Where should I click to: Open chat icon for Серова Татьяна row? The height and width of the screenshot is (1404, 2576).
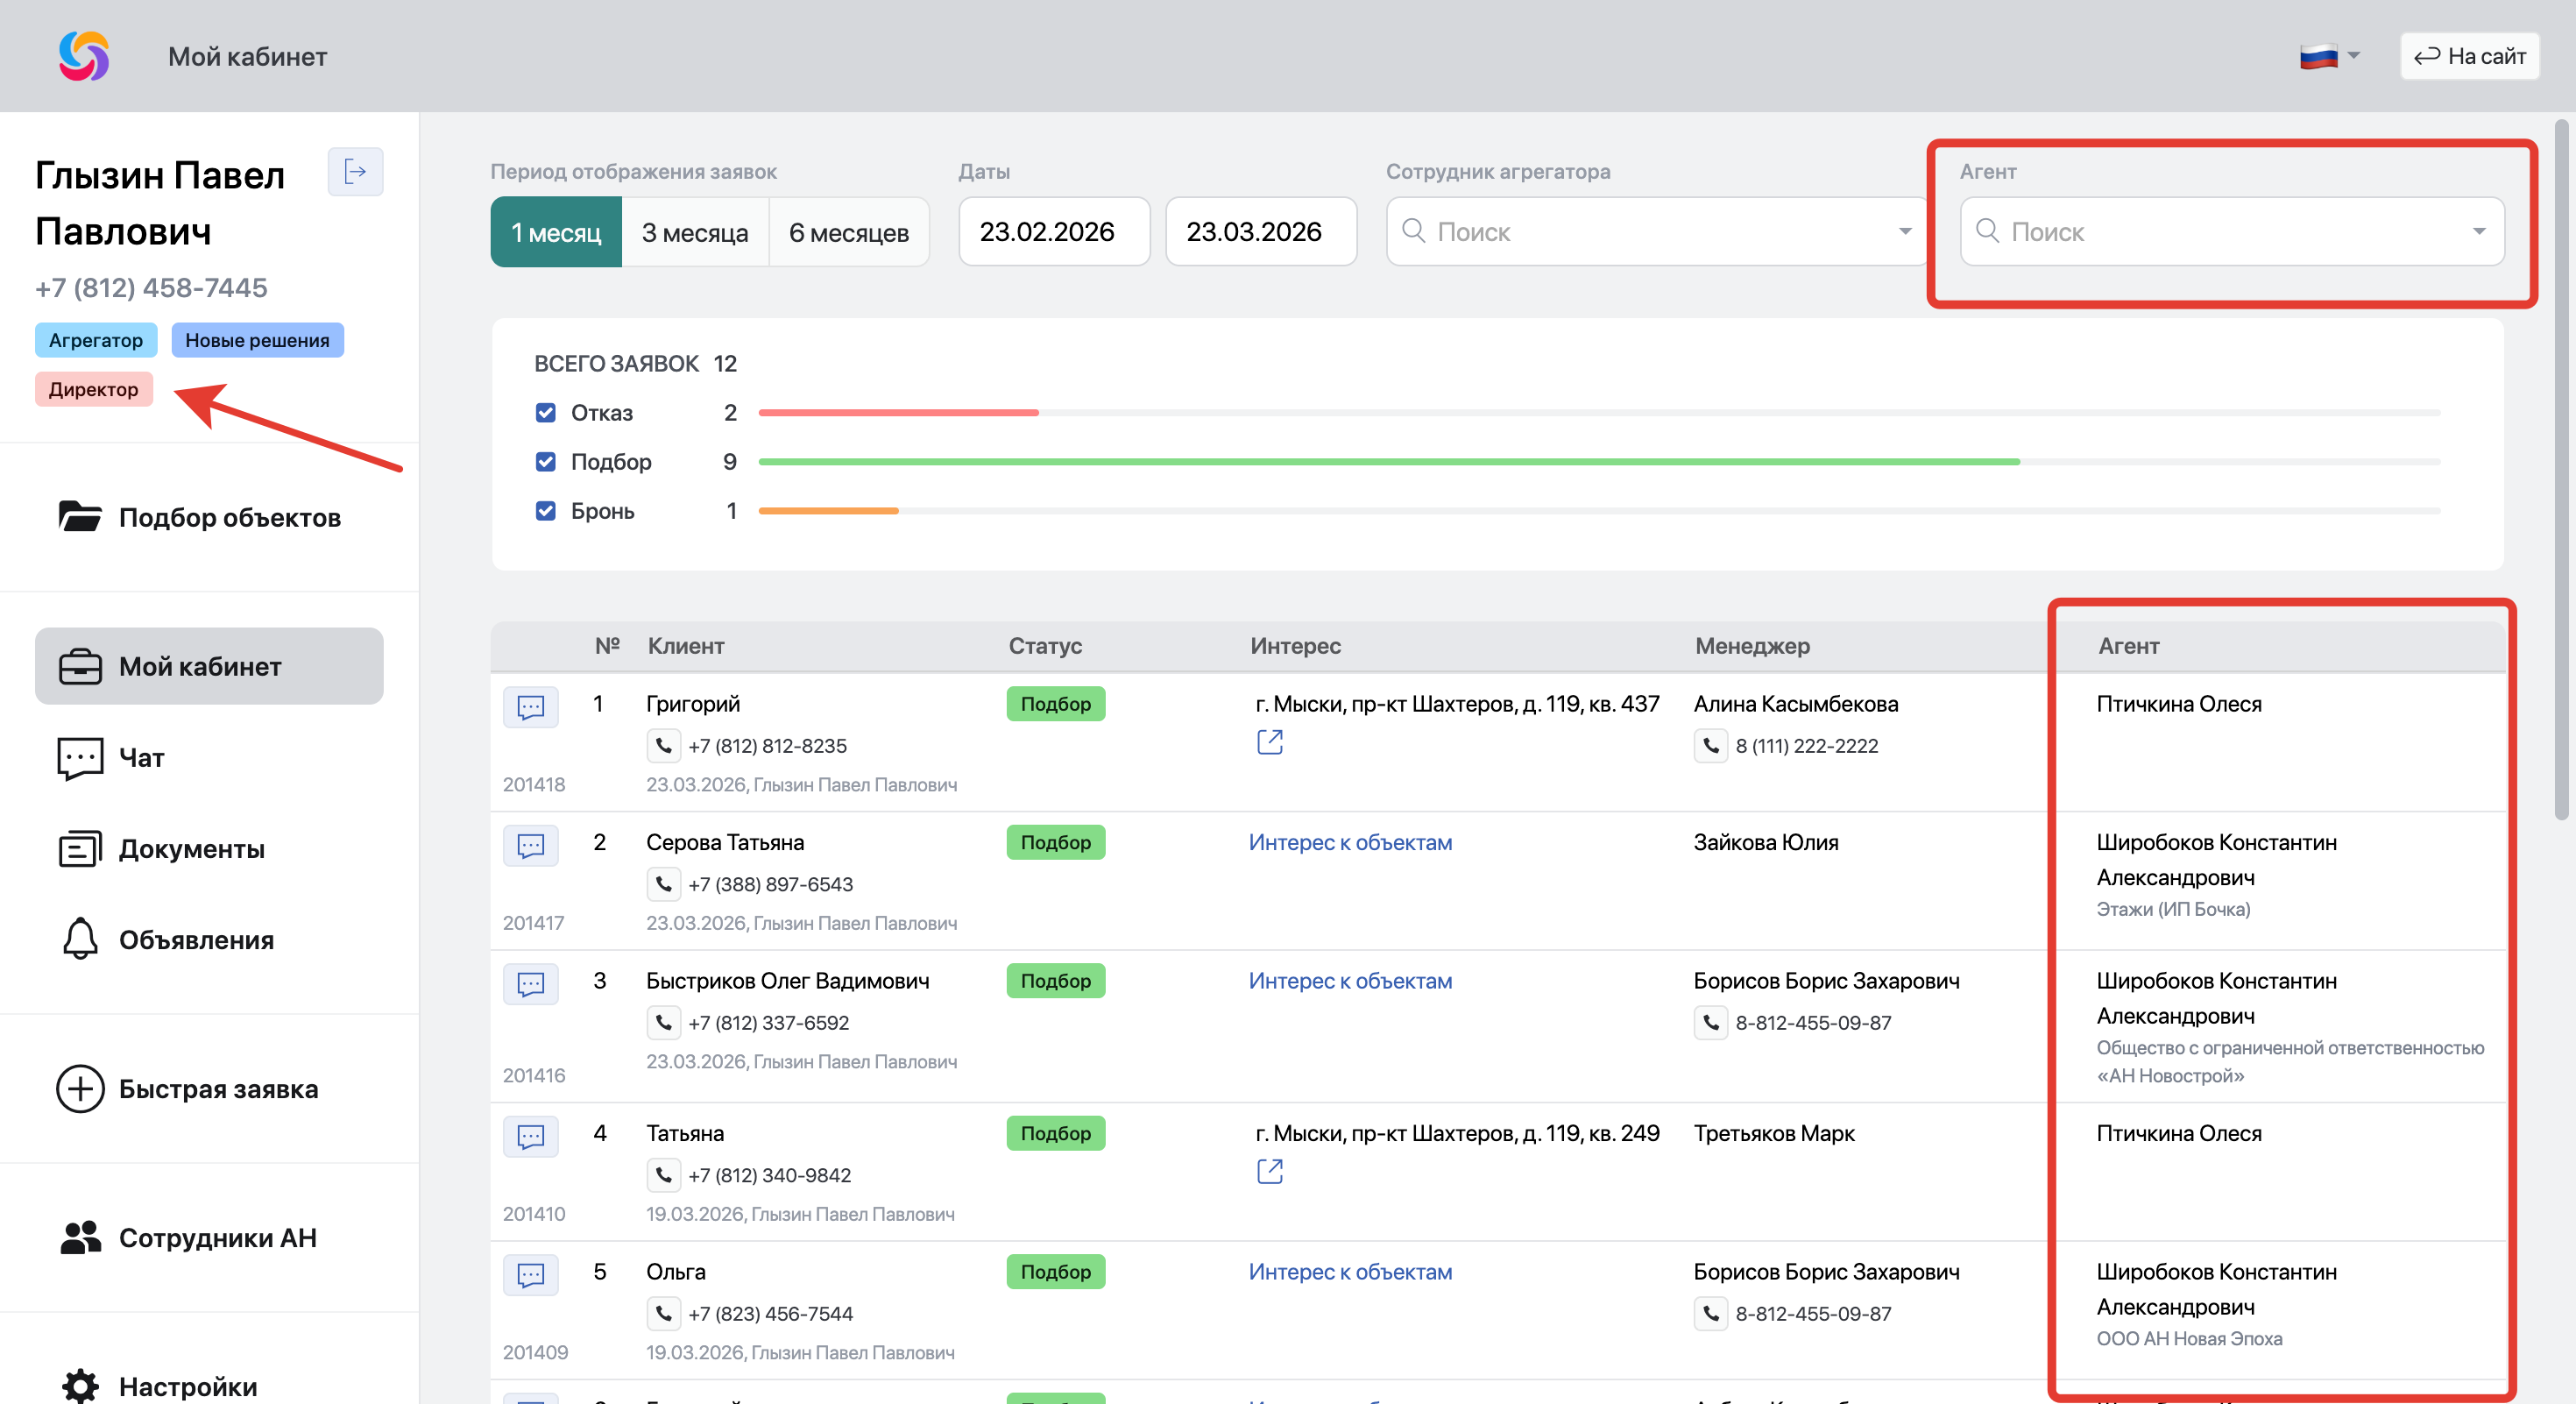pyautogui.click(x=530, y=846)
